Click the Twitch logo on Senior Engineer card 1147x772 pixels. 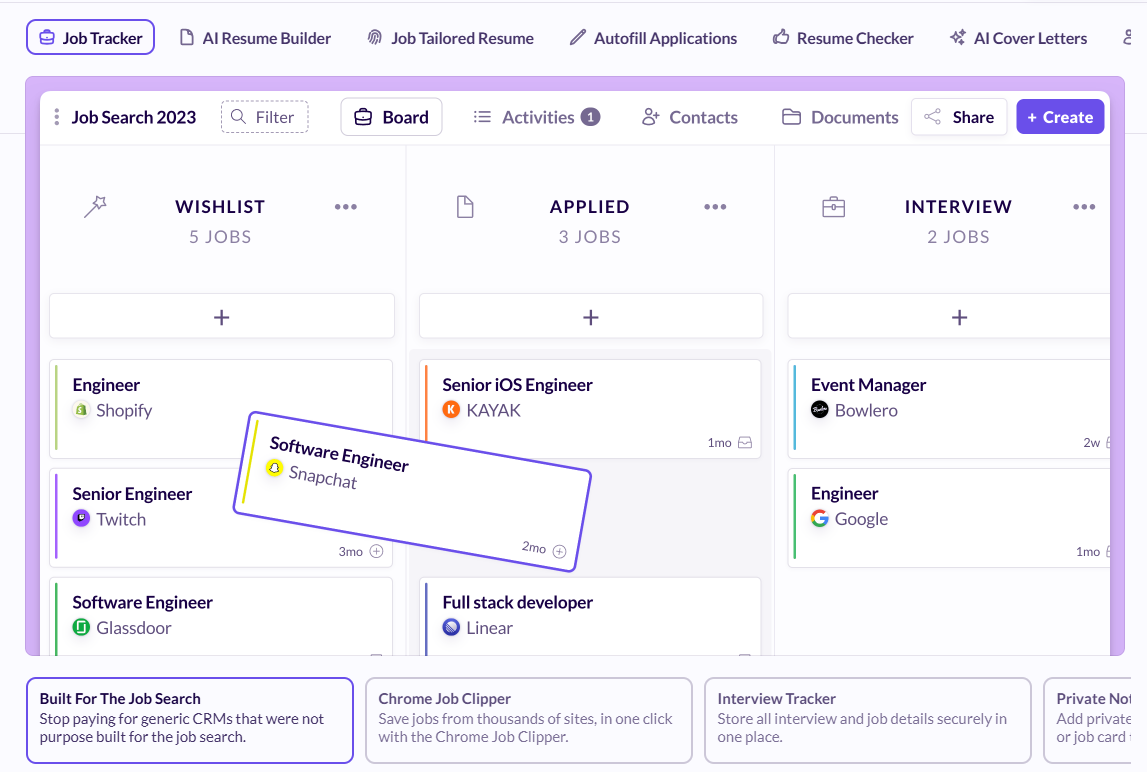[x=81, y=519]
